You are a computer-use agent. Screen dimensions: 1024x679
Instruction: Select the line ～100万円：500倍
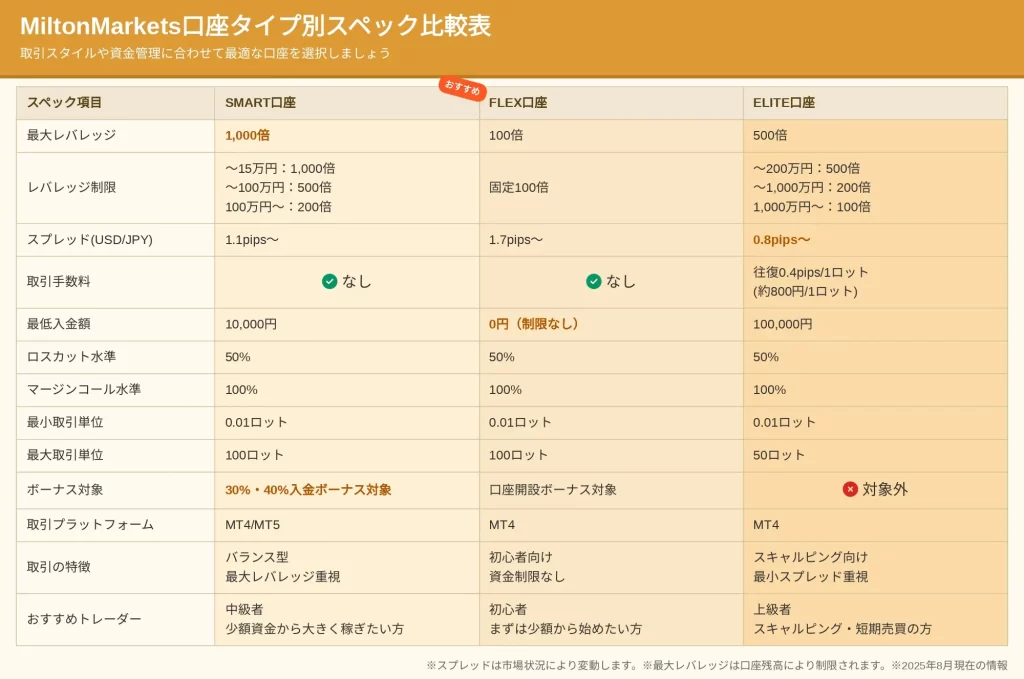[278, 187]
